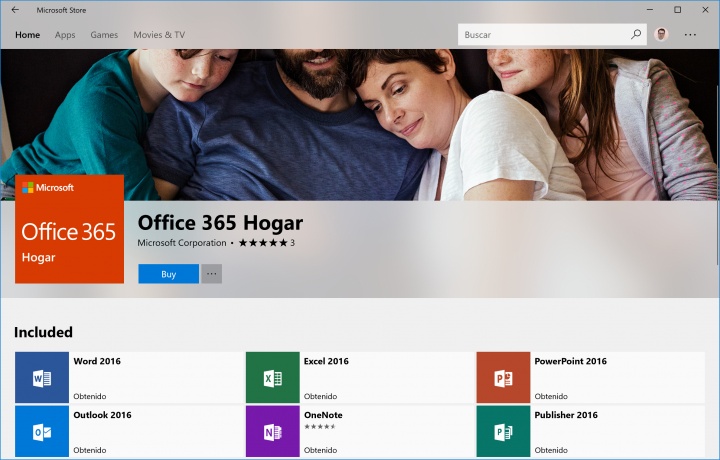Click Obtenido under Outlook 2016

coord(90,450)
